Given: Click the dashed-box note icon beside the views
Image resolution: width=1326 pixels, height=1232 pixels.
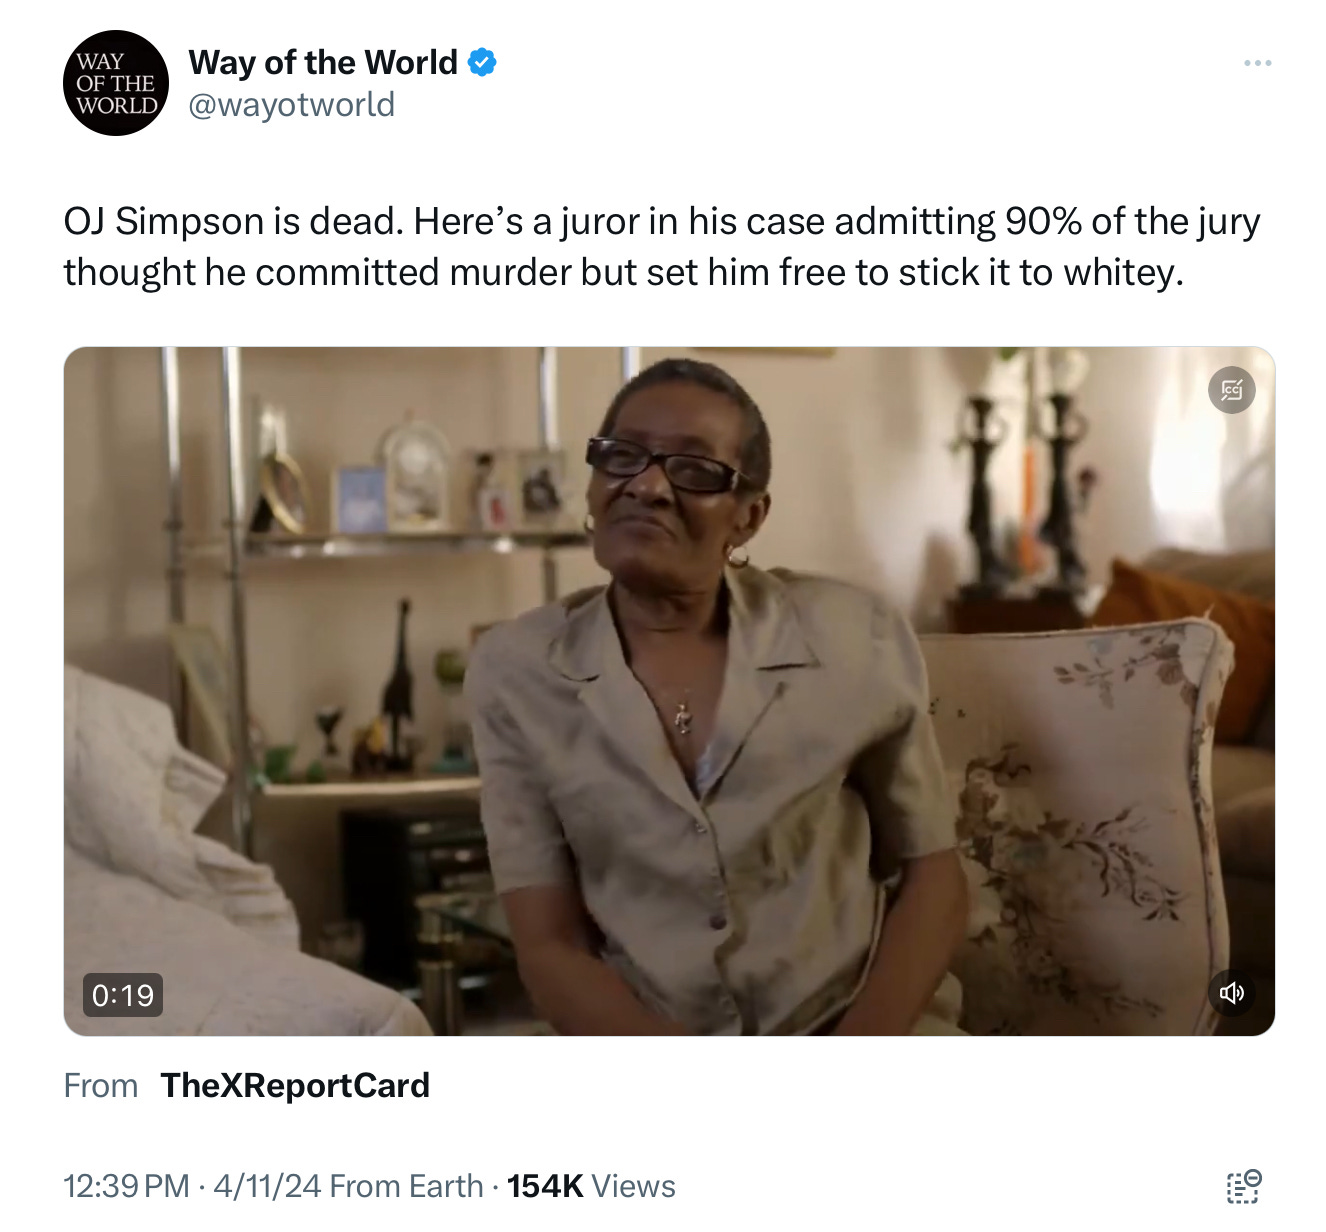Looking at the screenshot, I should pos(1244,1187).
